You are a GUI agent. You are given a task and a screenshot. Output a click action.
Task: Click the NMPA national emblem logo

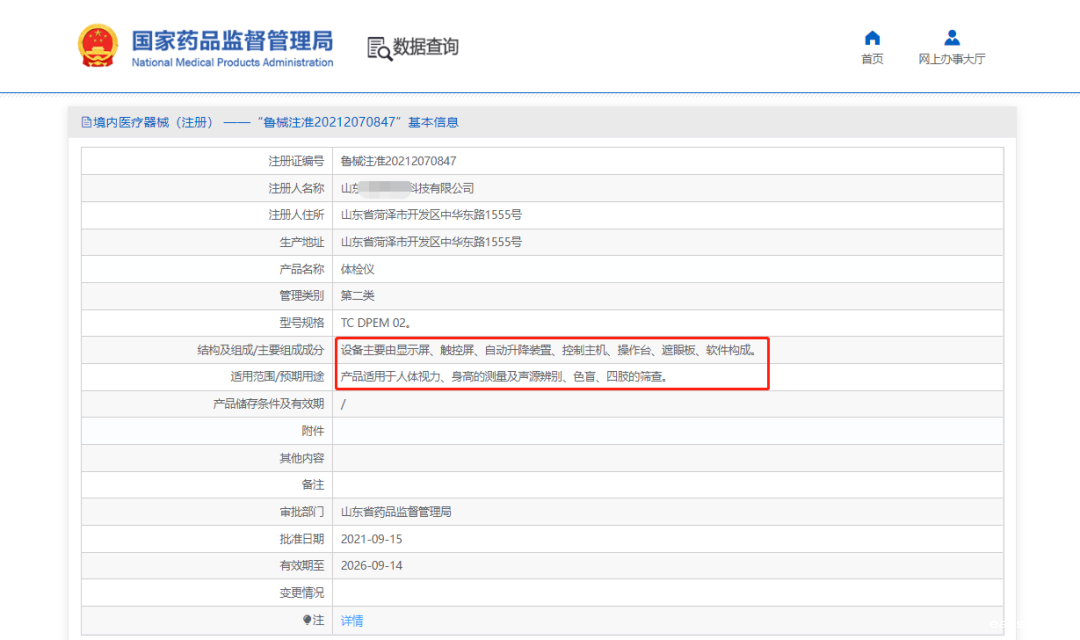(x=96, y=44)
